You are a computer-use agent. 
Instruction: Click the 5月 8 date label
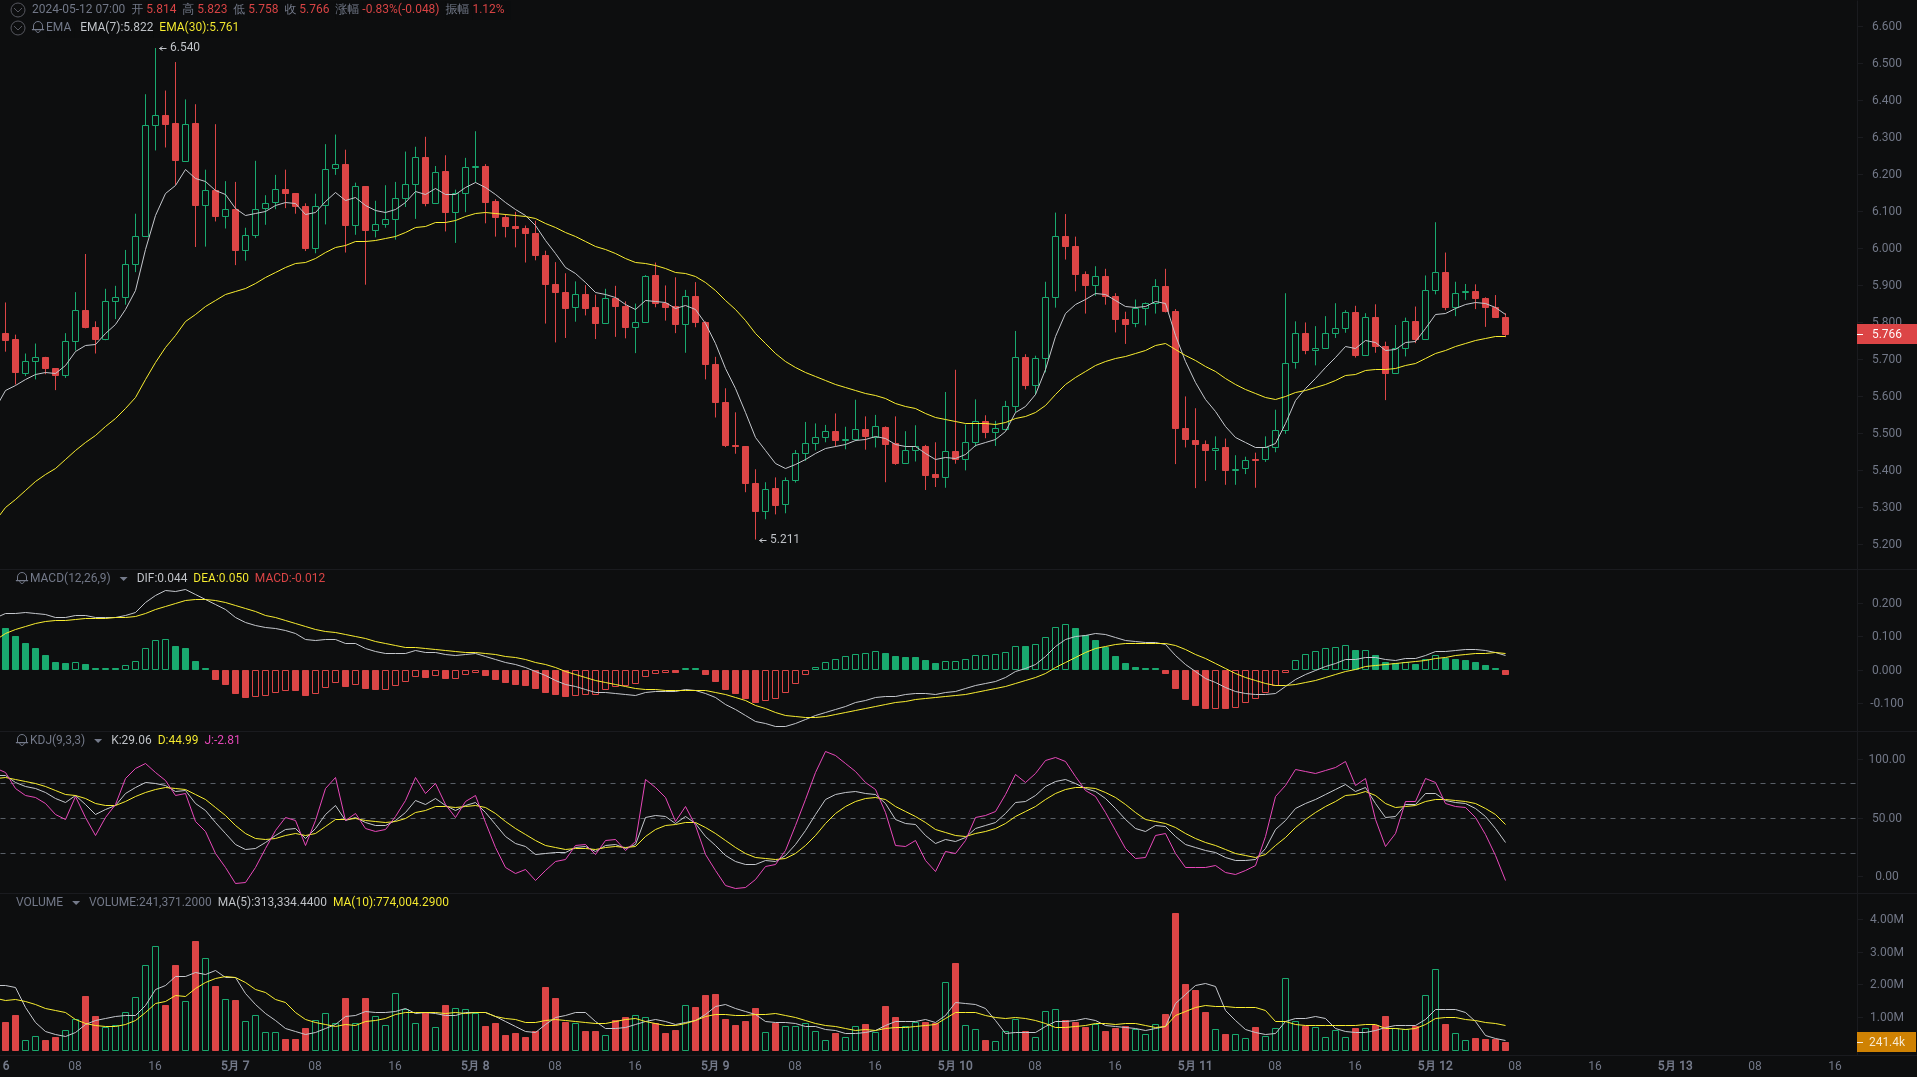tap(475, 1066)
